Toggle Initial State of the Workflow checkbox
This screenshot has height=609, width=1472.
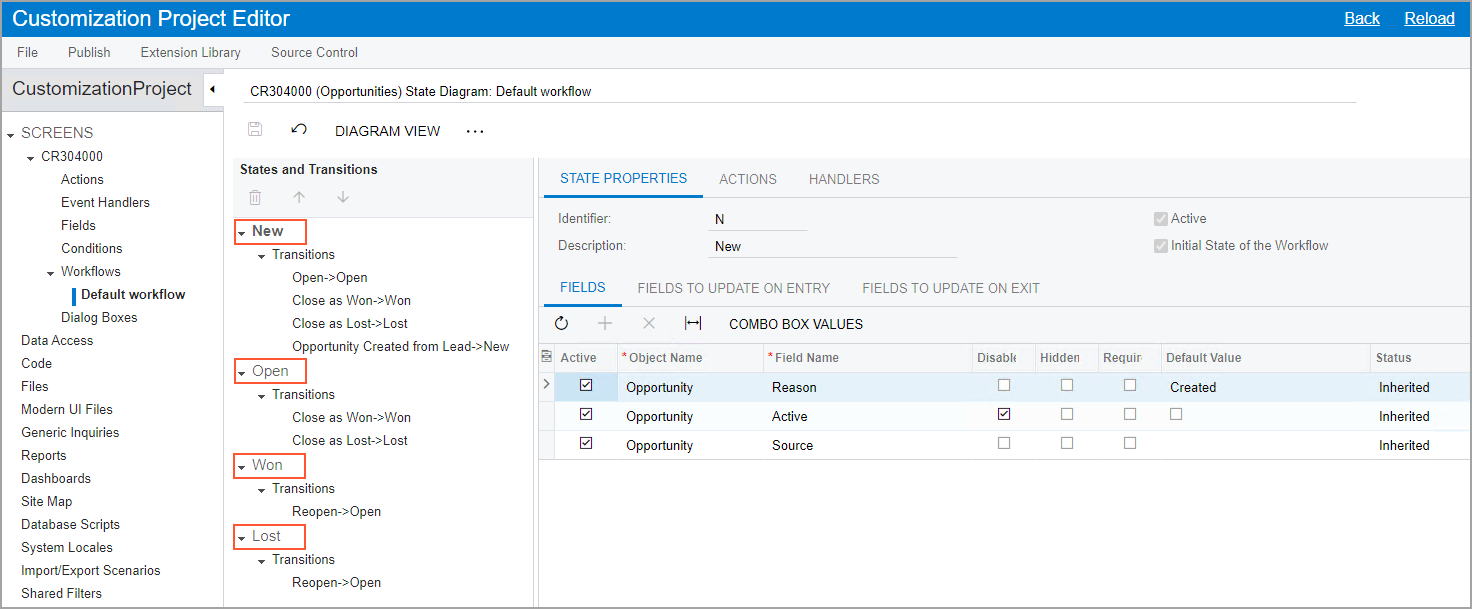pos(1160,245)
